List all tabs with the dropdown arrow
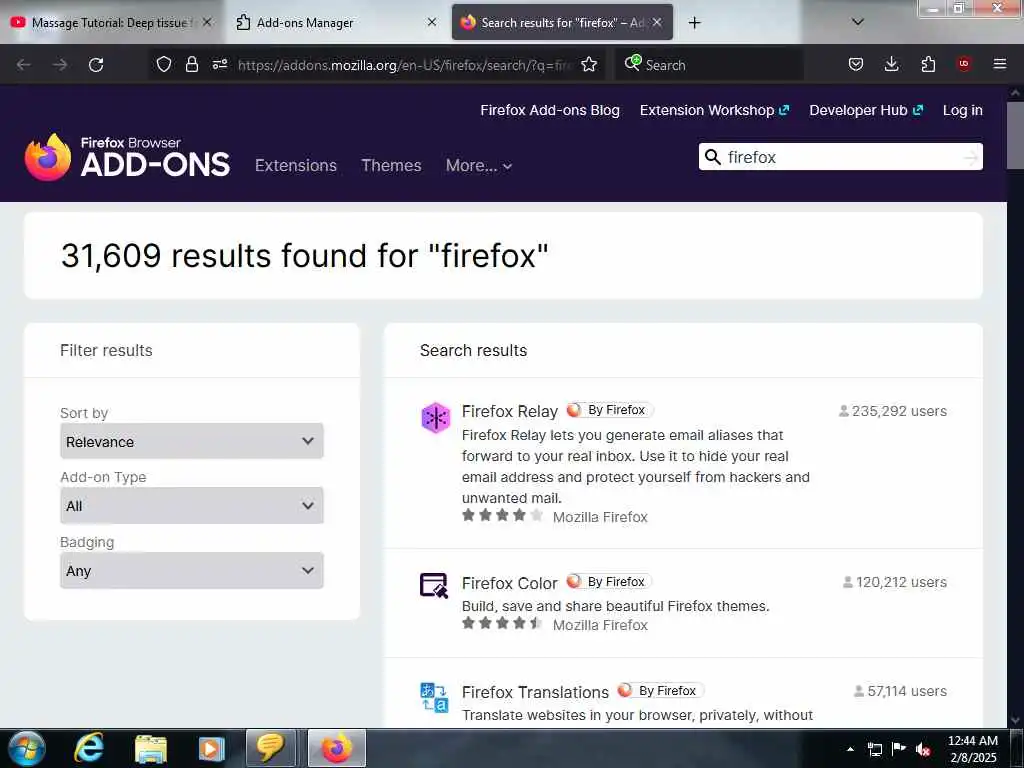 [x=858, y=22]
